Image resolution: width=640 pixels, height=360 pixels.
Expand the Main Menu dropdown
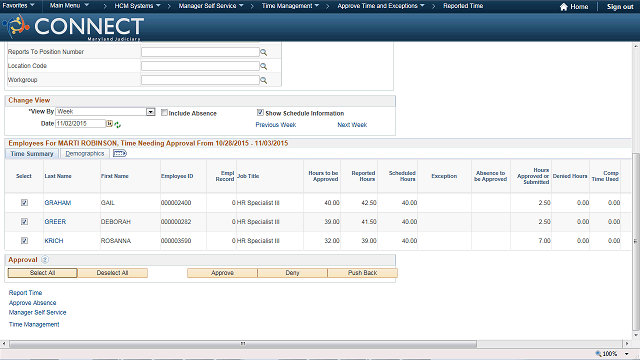point(69,6)
